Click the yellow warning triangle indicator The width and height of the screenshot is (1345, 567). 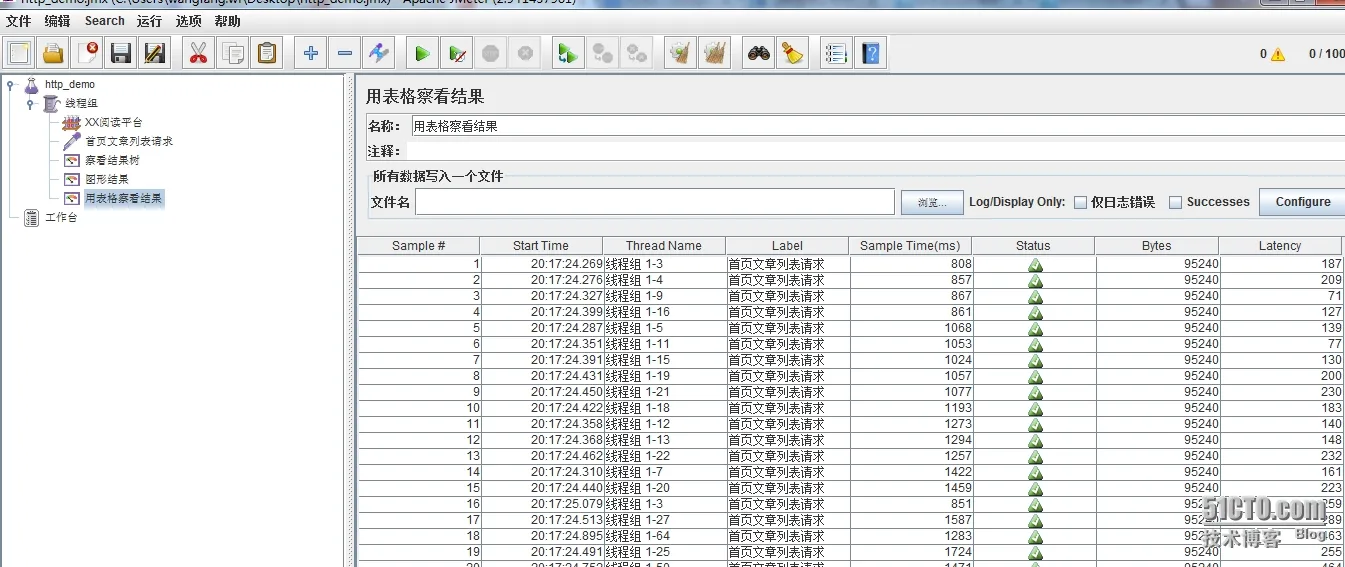coord(1278,54)
